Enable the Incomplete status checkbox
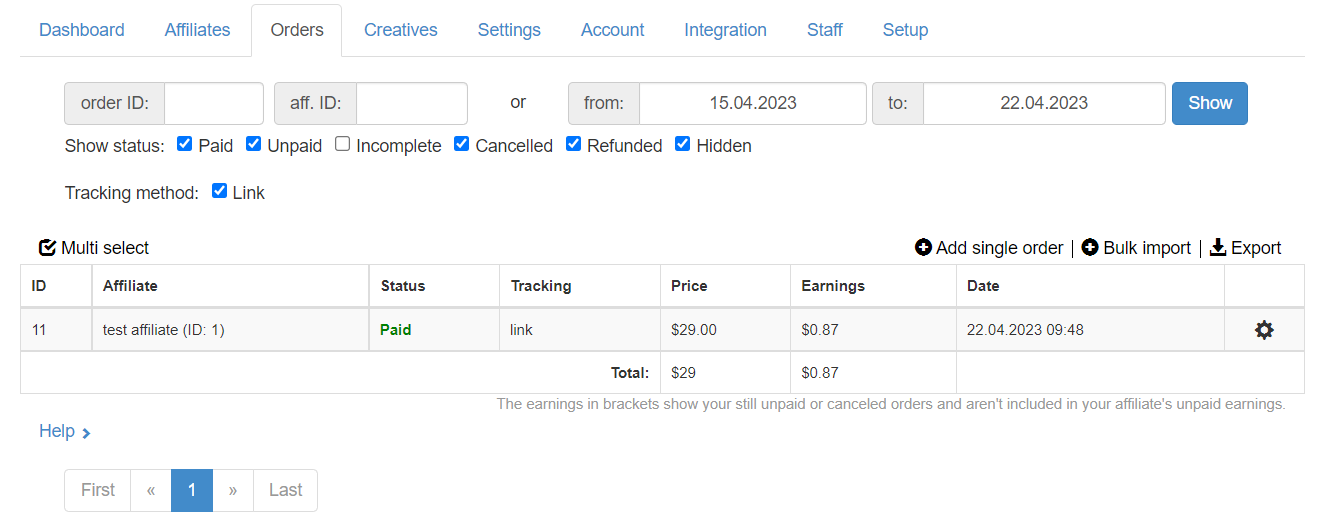Image resolution: width=1321 pixels, height=515 pixels. [342, 144]
